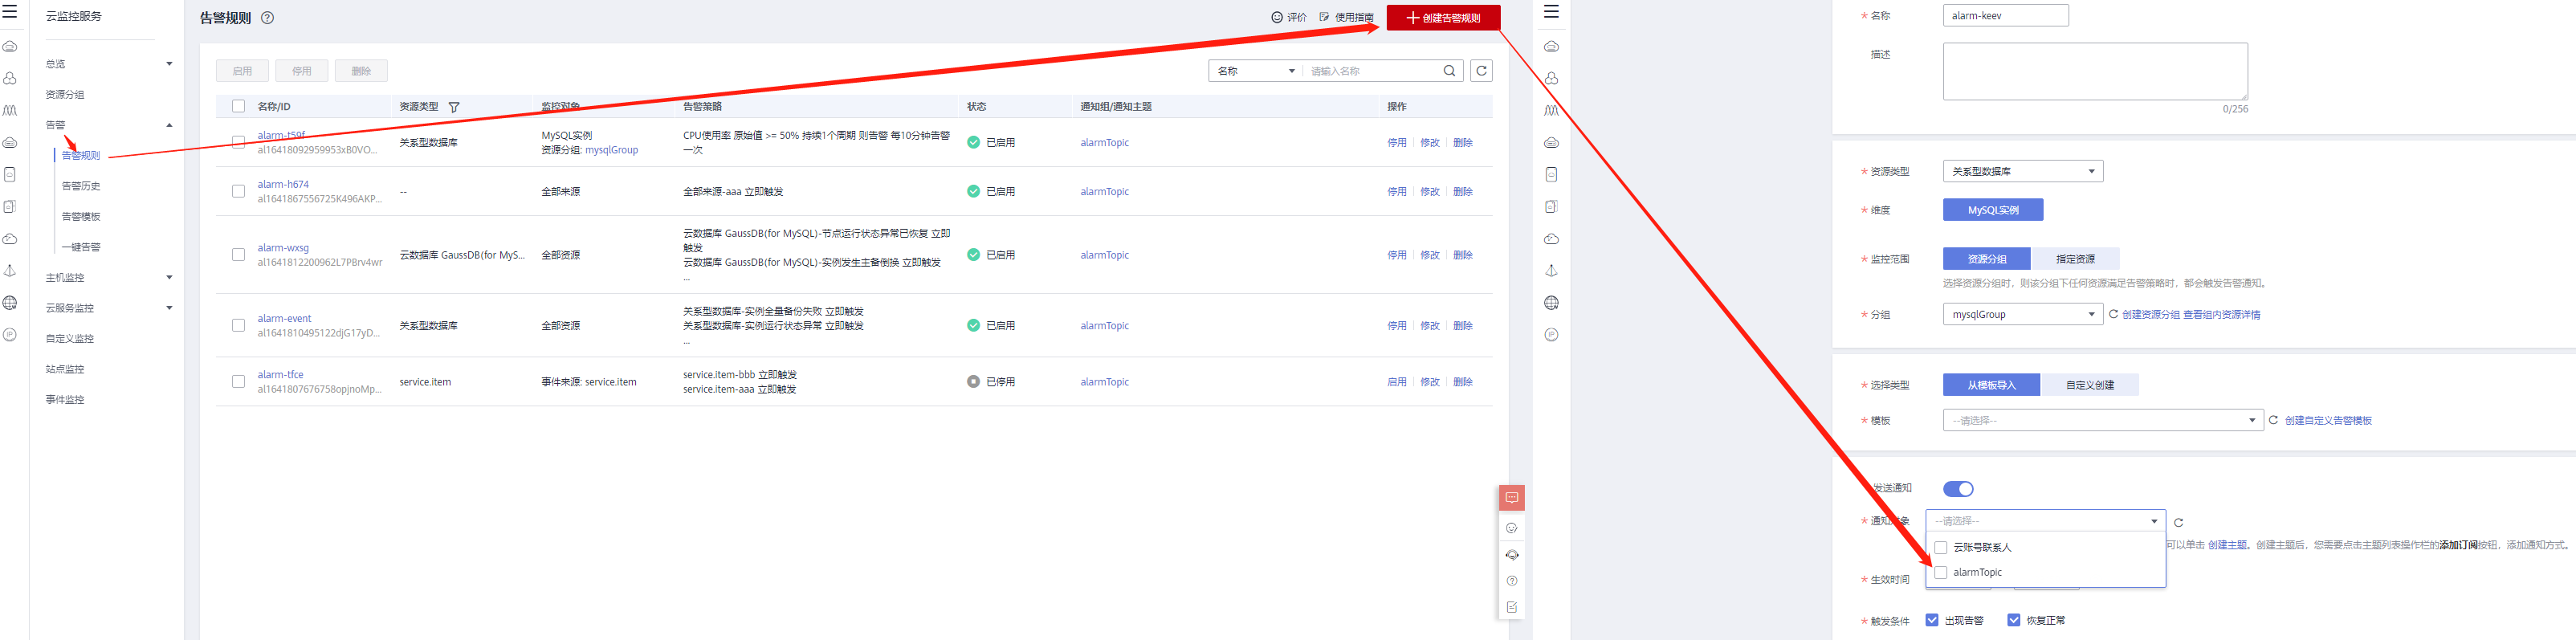Open 告警历史 in the sidebar

coord(81,186)
